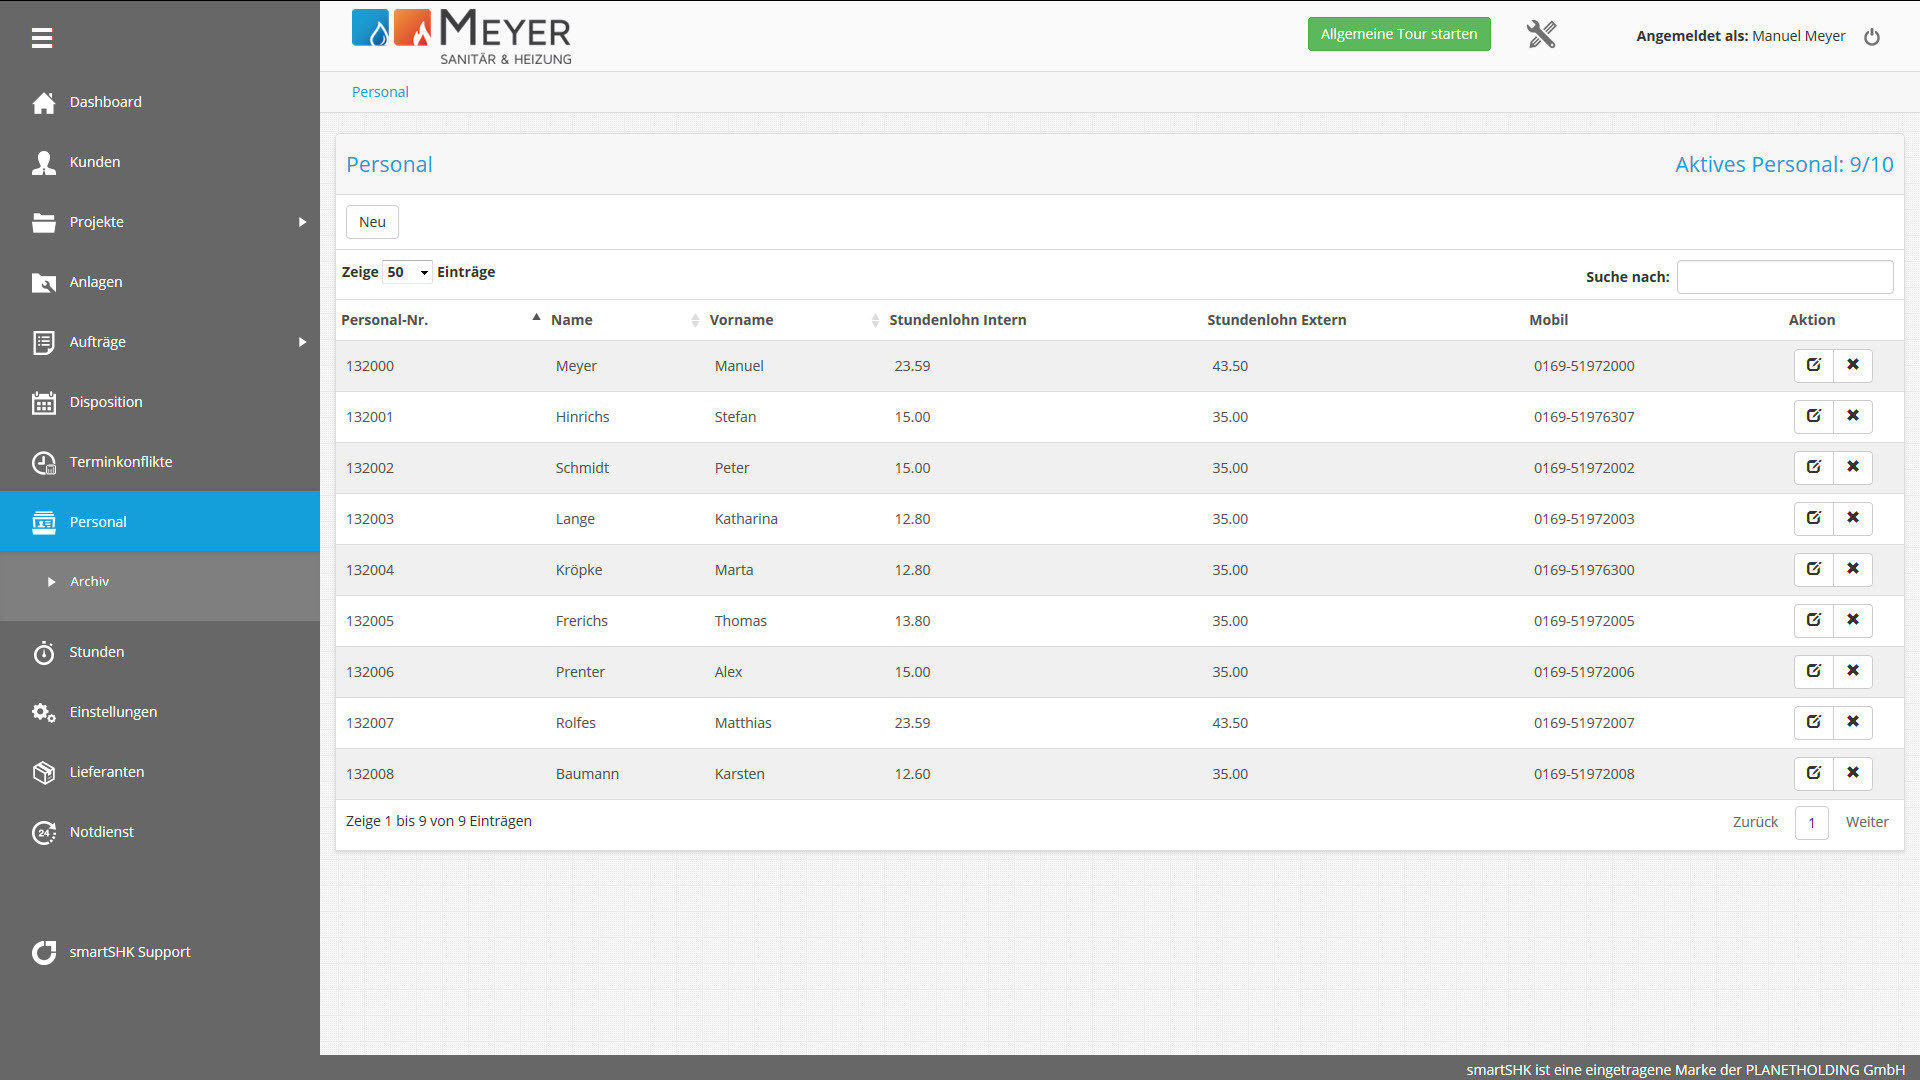This screenshot has width=1920, height=1080.
Task: Click the Meyer Sanitär & Heizung logo
Action: pos(461,37)
